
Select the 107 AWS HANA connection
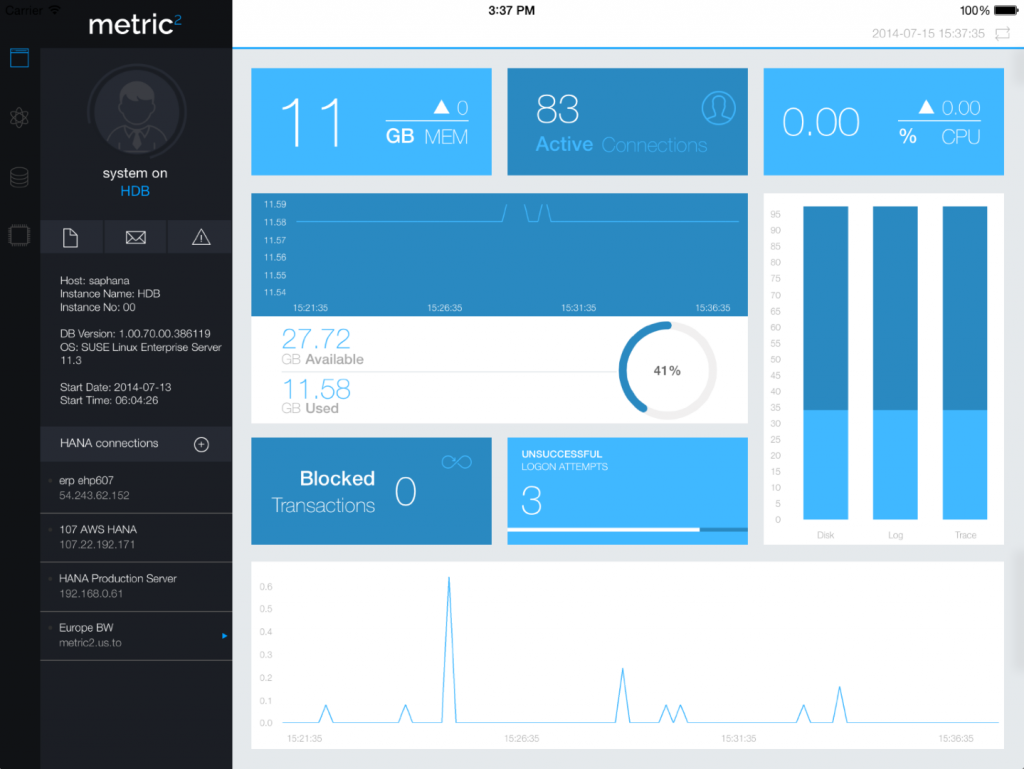[135, 537]
